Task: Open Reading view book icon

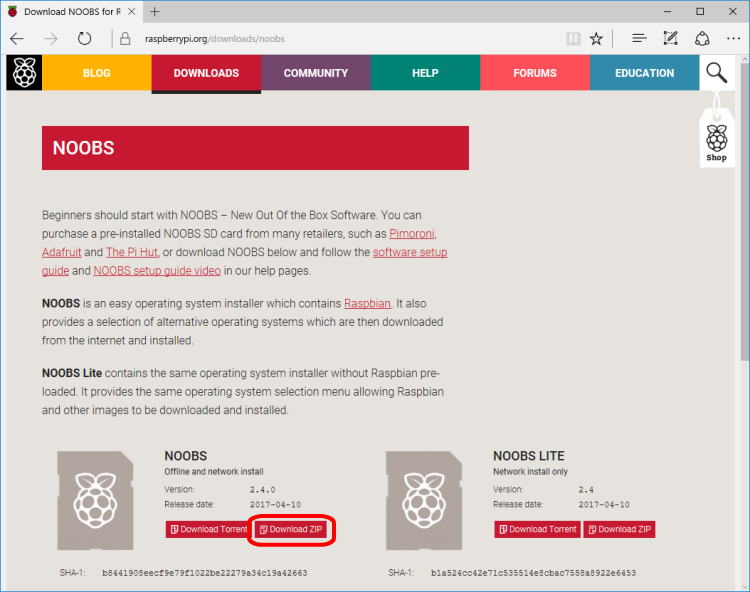Action: (x=573, y=39)
